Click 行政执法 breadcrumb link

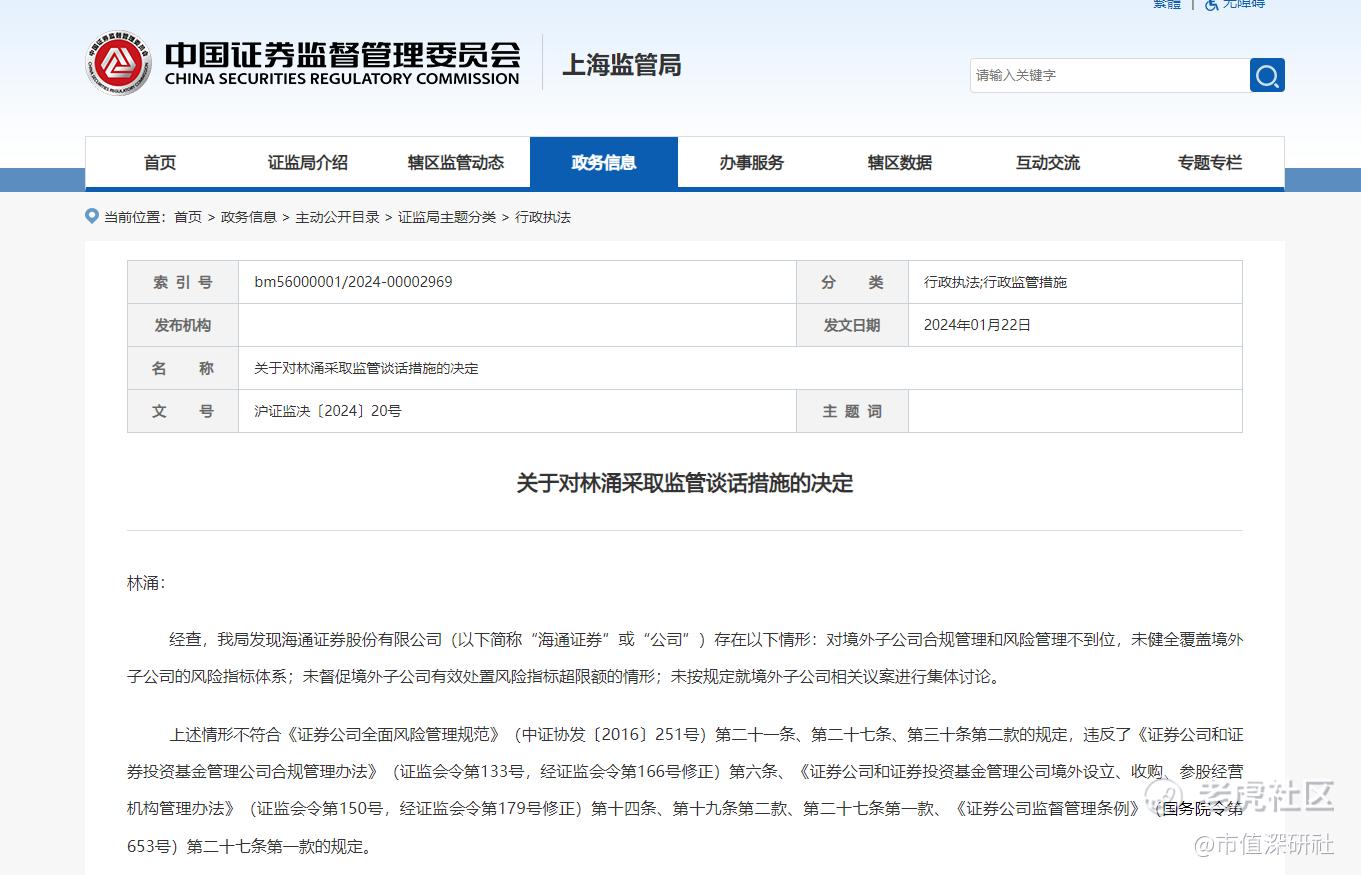[543, 217]
